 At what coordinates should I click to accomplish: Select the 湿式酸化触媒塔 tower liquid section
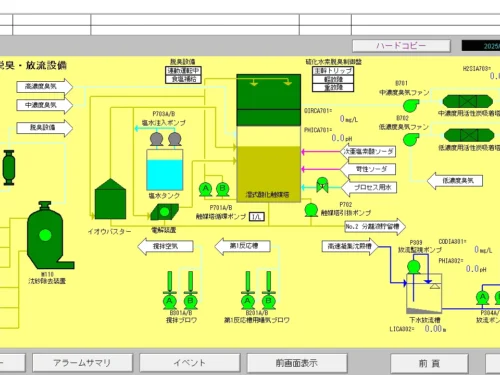click(x=269, y=174)
